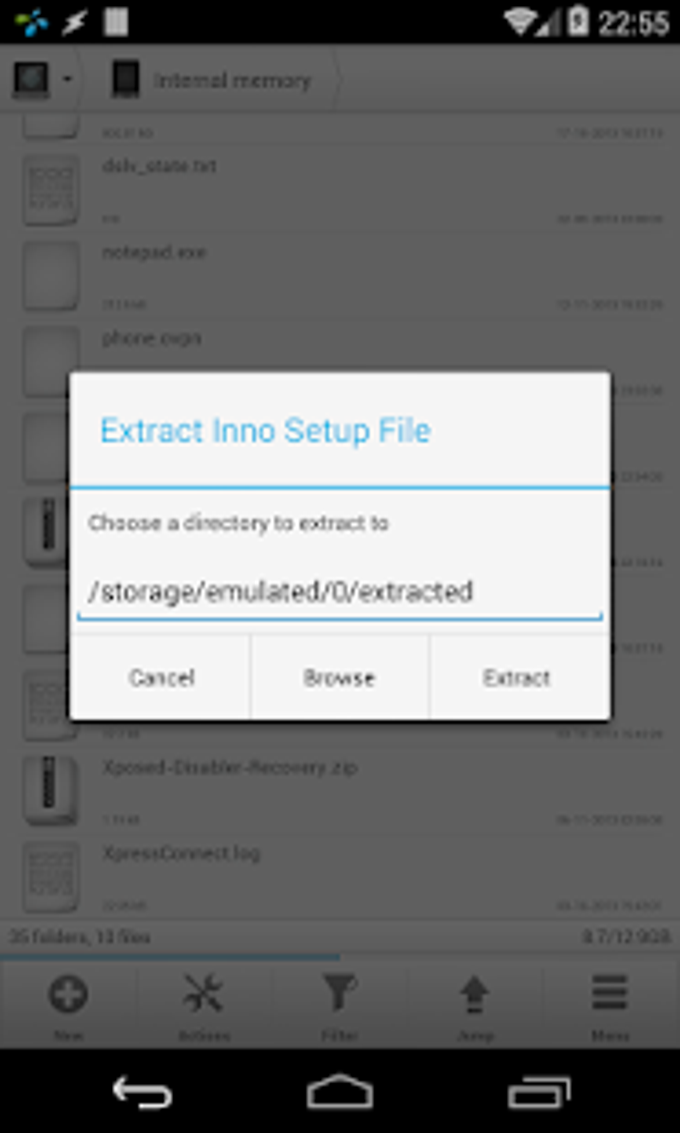Select the Xposed-Disabler-Recovery.zip file
The width and height of the screenshot is (680, 1133).
tap(340, 792)
